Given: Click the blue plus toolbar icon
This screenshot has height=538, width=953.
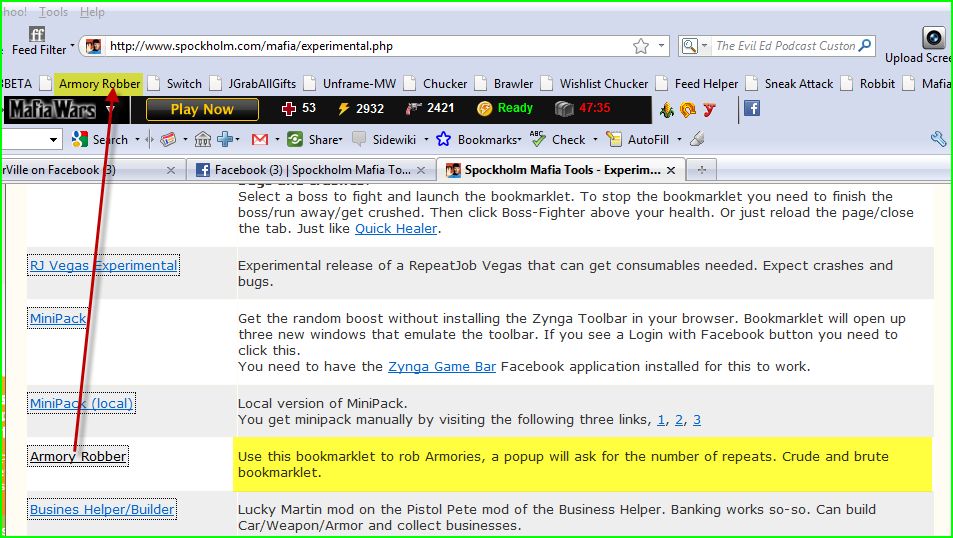Looking at the screenshot, I should (x=225, y=139).
